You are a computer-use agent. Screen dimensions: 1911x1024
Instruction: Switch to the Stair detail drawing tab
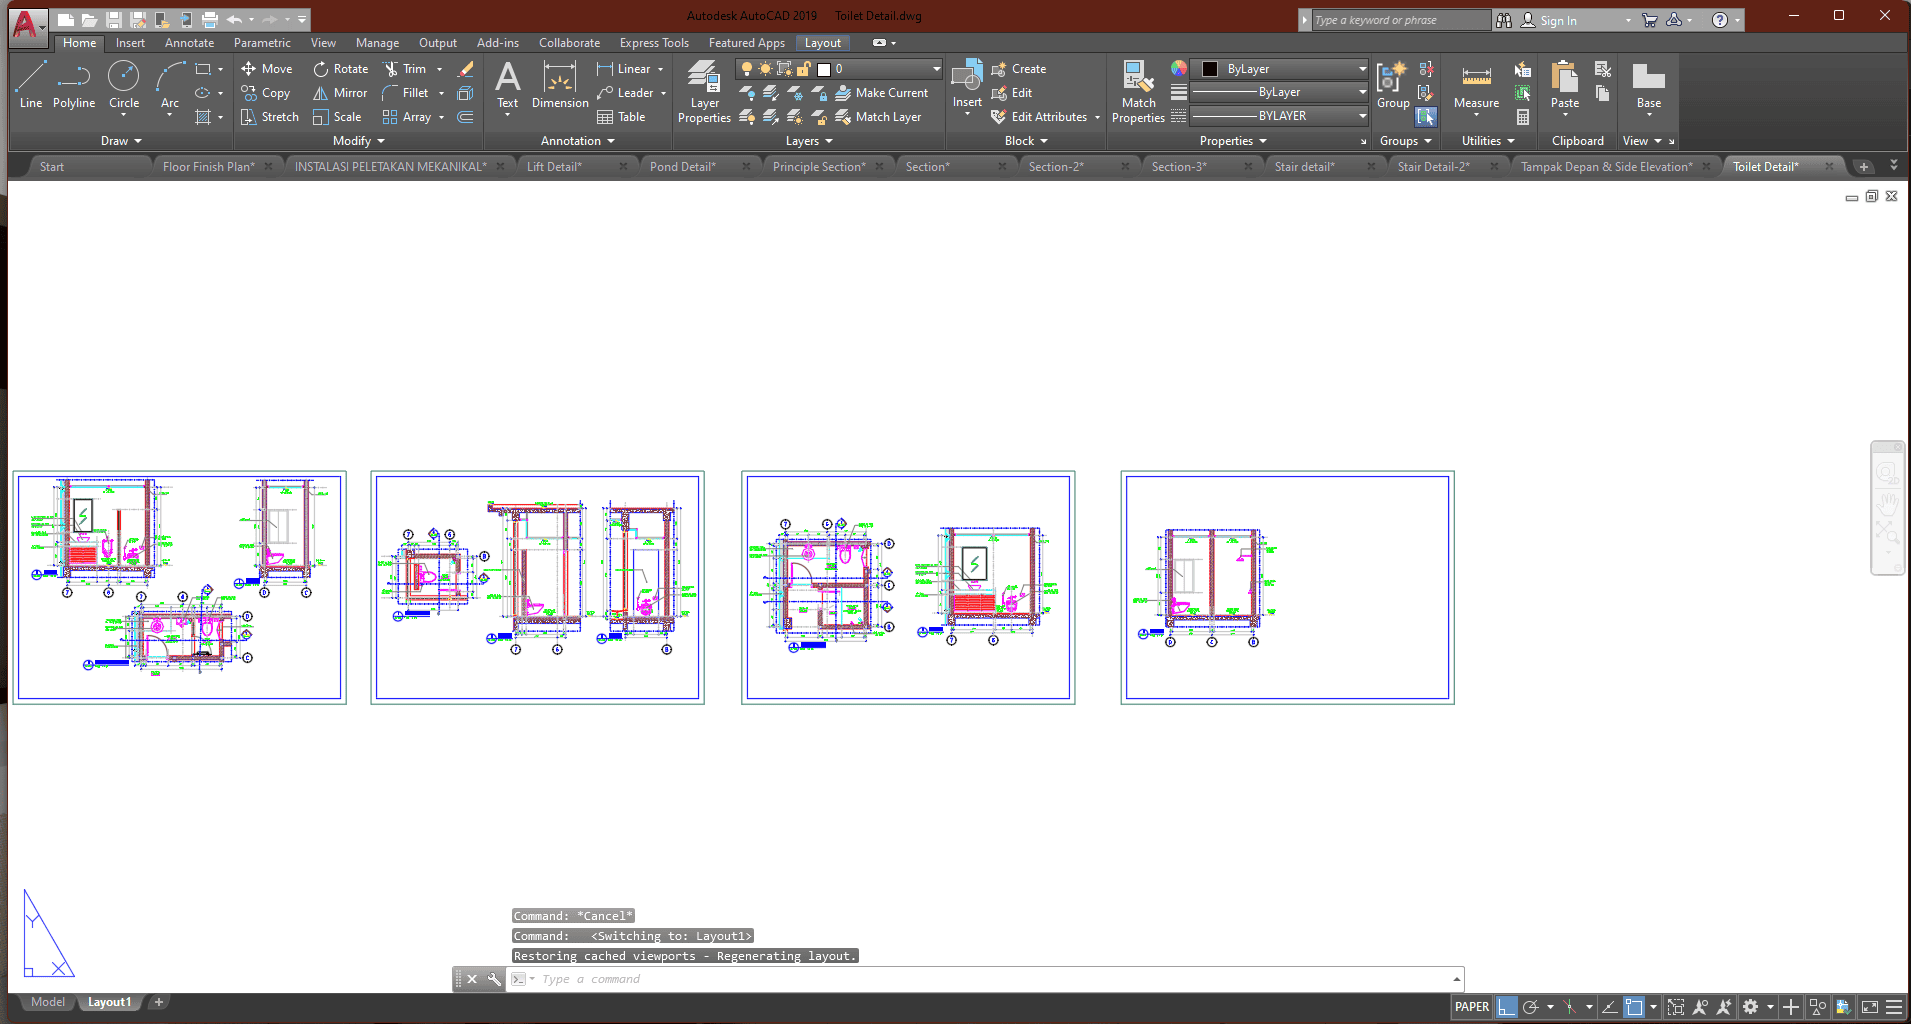[1304, 167]
